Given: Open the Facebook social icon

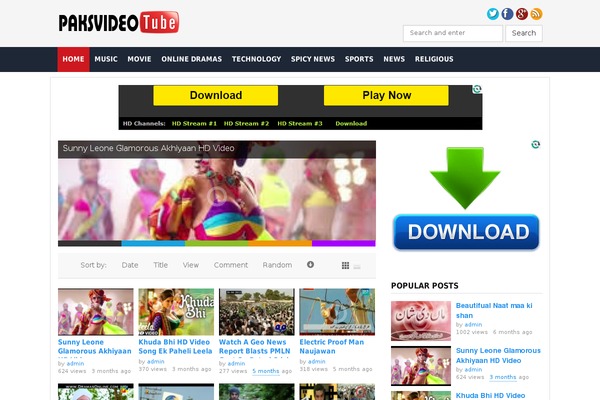Looking at the screenshot, I should [507, 14].
